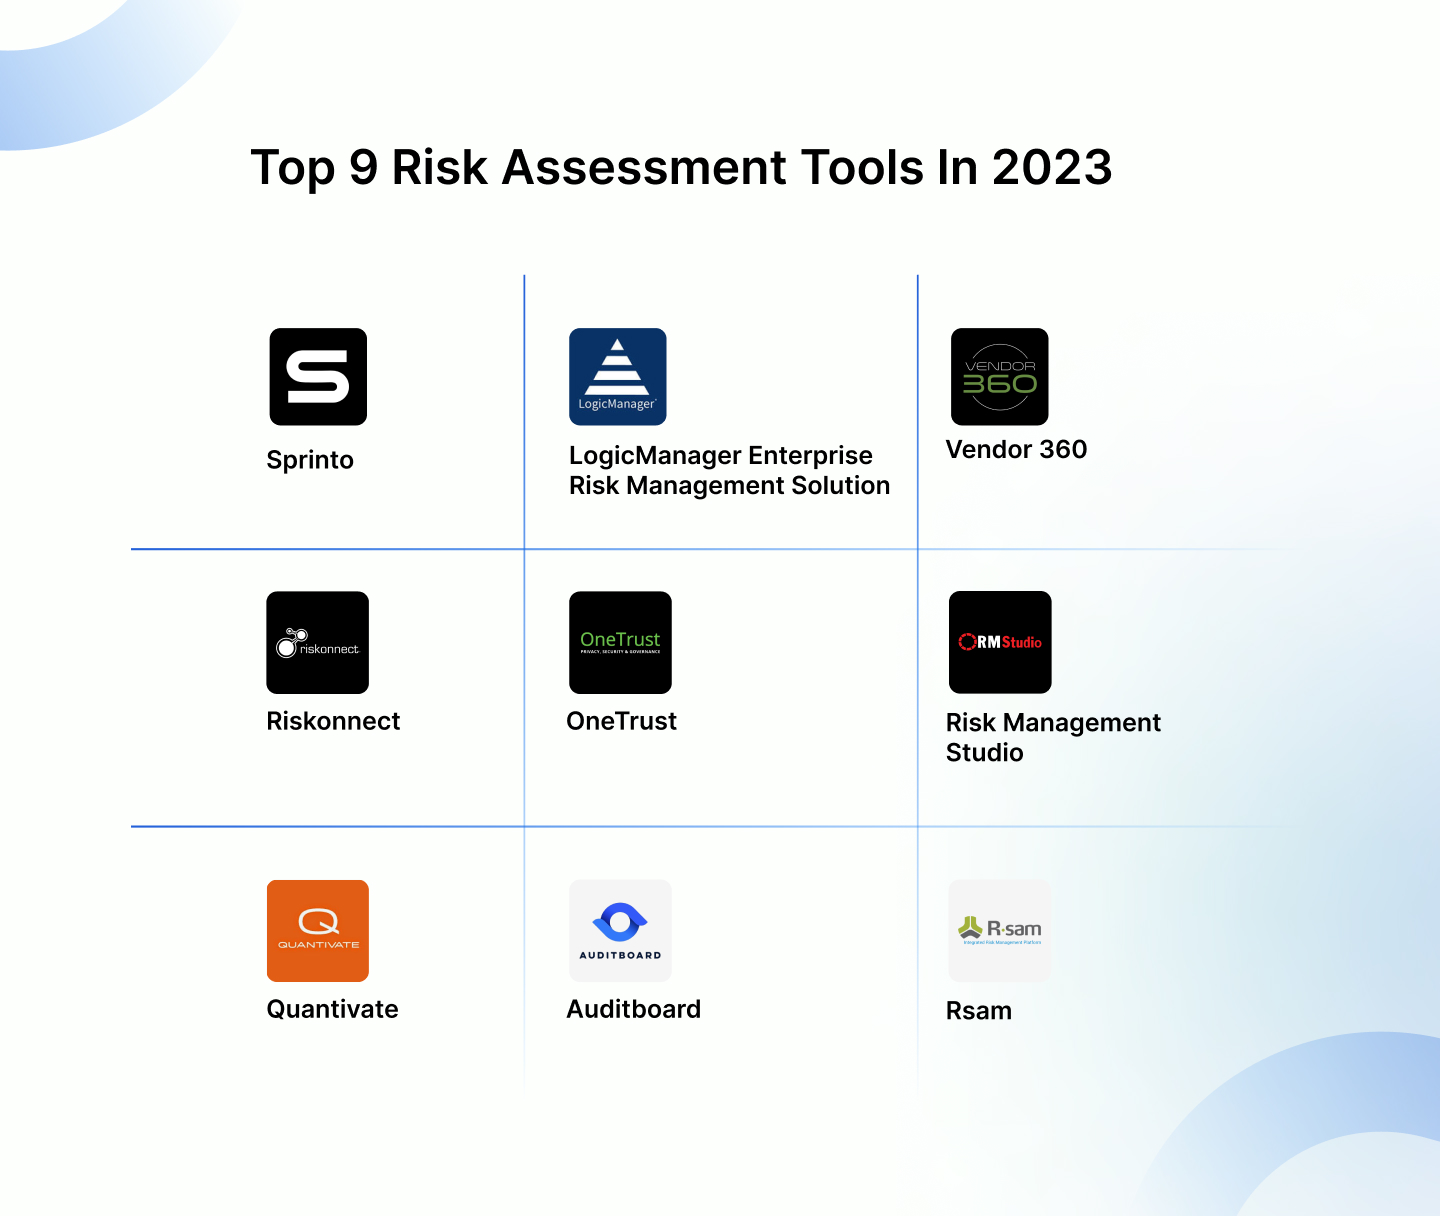The width and height of the screenshot is (1440, 1216).
Task: Click the Riskonnect molecule logo
Action: (x=317, y=642)
